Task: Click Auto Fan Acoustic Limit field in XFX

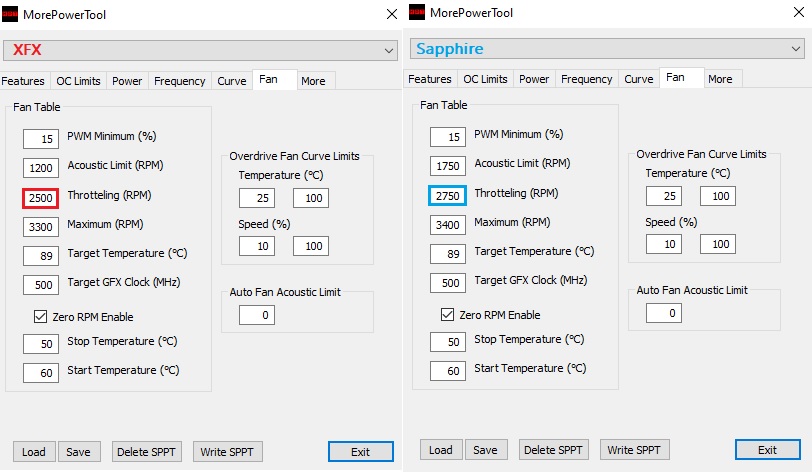Action: [257, 315]
